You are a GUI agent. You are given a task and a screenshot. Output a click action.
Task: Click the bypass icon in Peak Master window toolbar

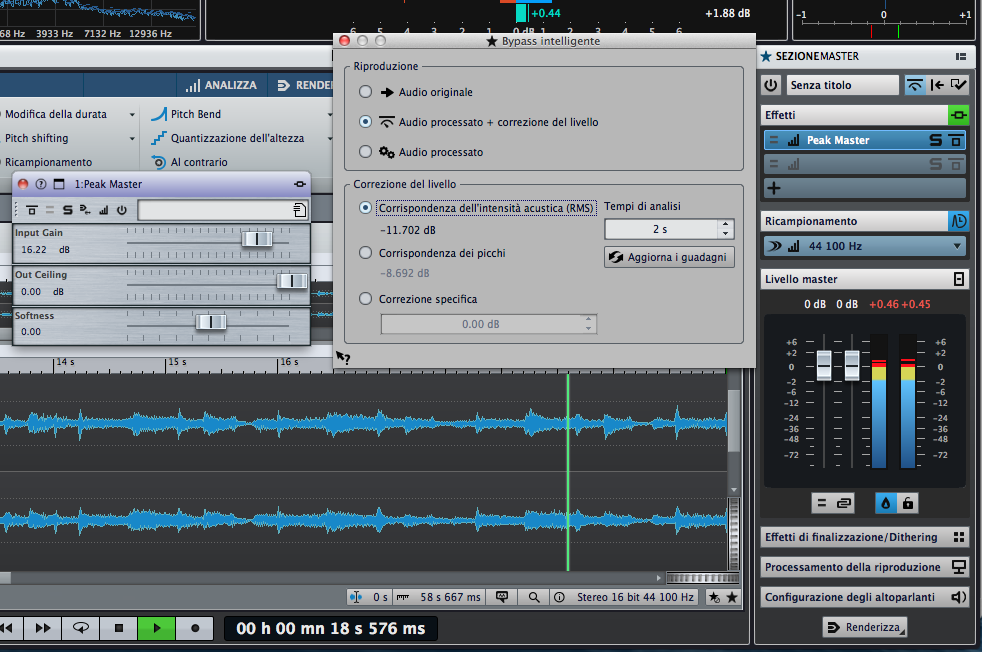click(x=32, y=210)
